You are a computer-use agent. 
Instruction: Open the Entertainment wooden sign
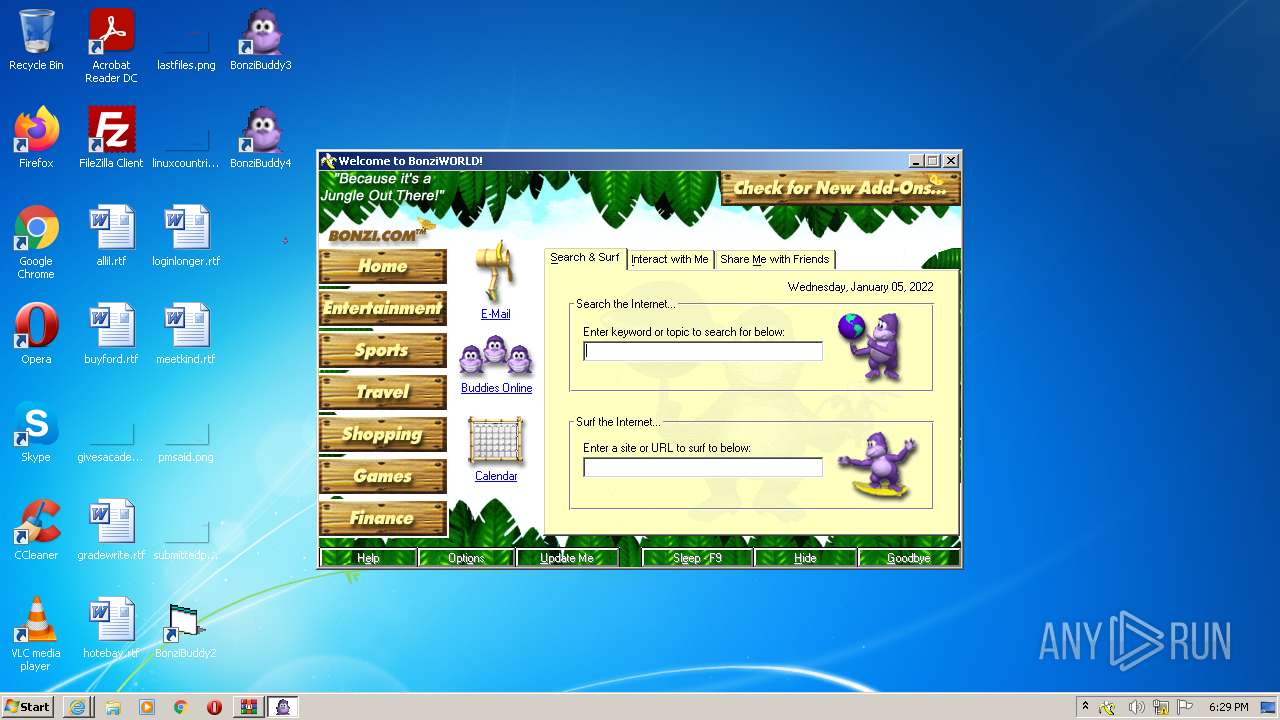click(x=383, y=309)
